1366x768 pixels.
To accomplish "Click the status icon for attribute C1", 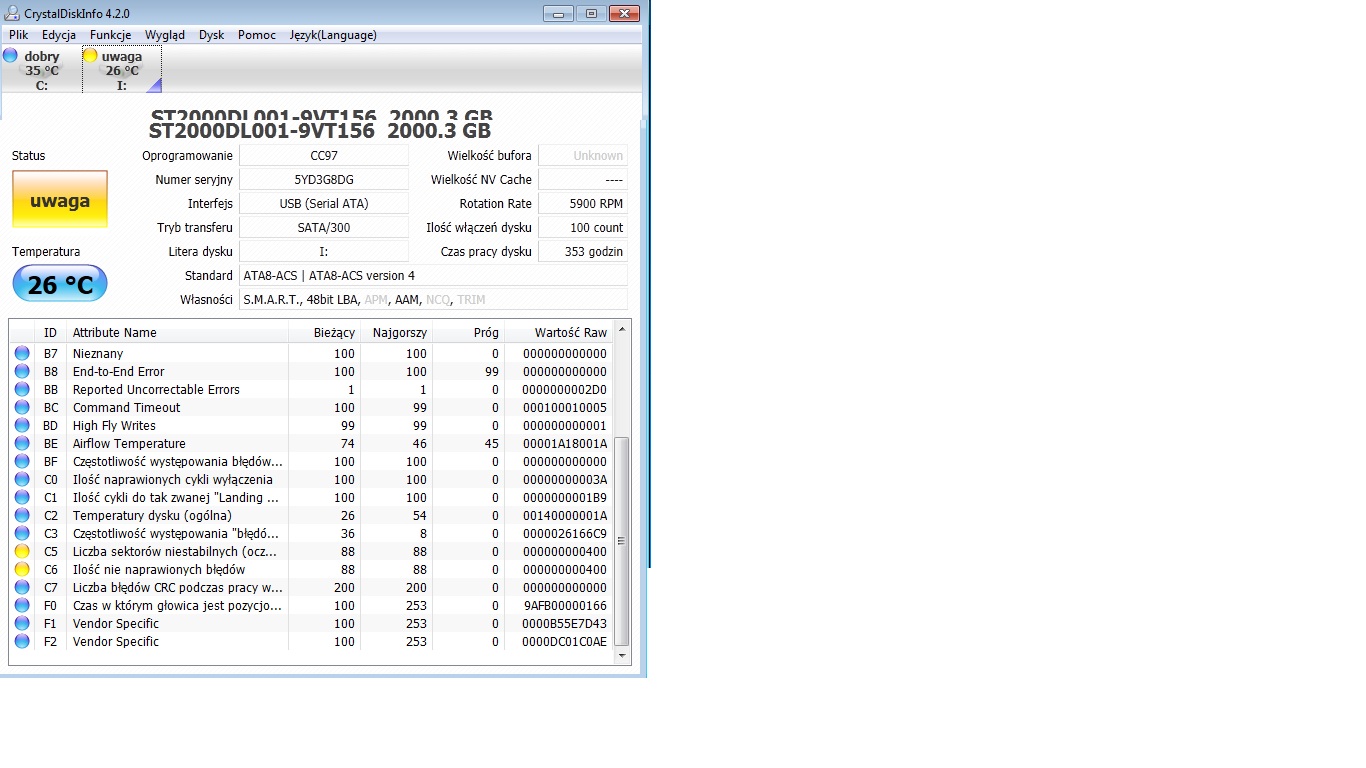I will click(22, 497).
